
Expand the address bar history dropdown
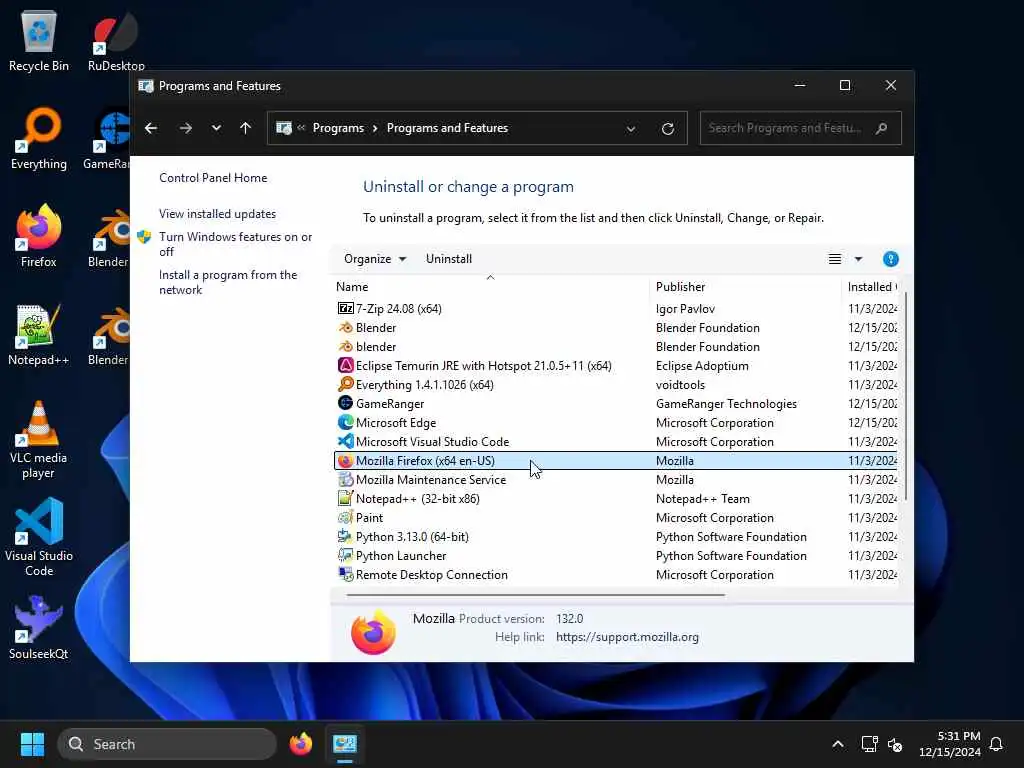point(631,129)
